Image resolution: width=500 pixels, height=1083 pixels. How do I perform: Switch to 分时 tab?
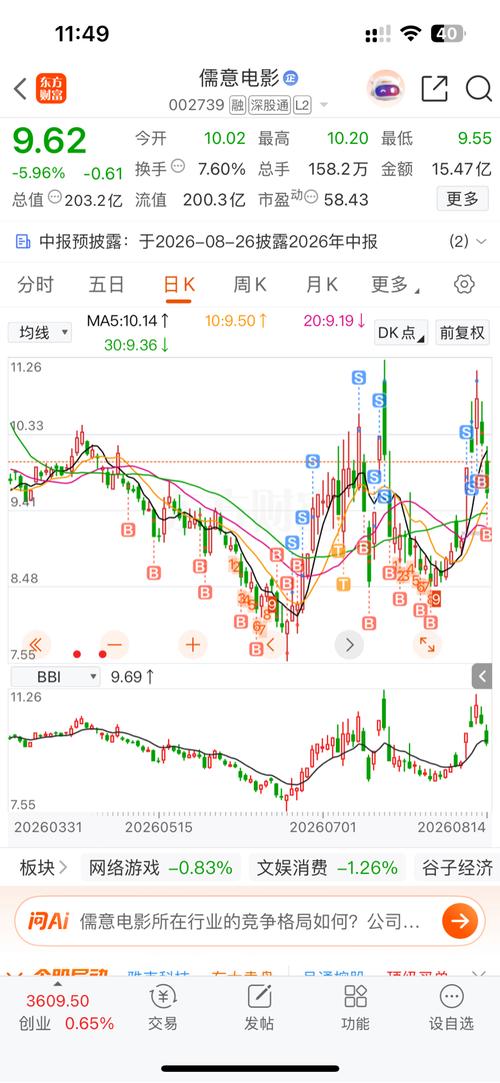35,284
